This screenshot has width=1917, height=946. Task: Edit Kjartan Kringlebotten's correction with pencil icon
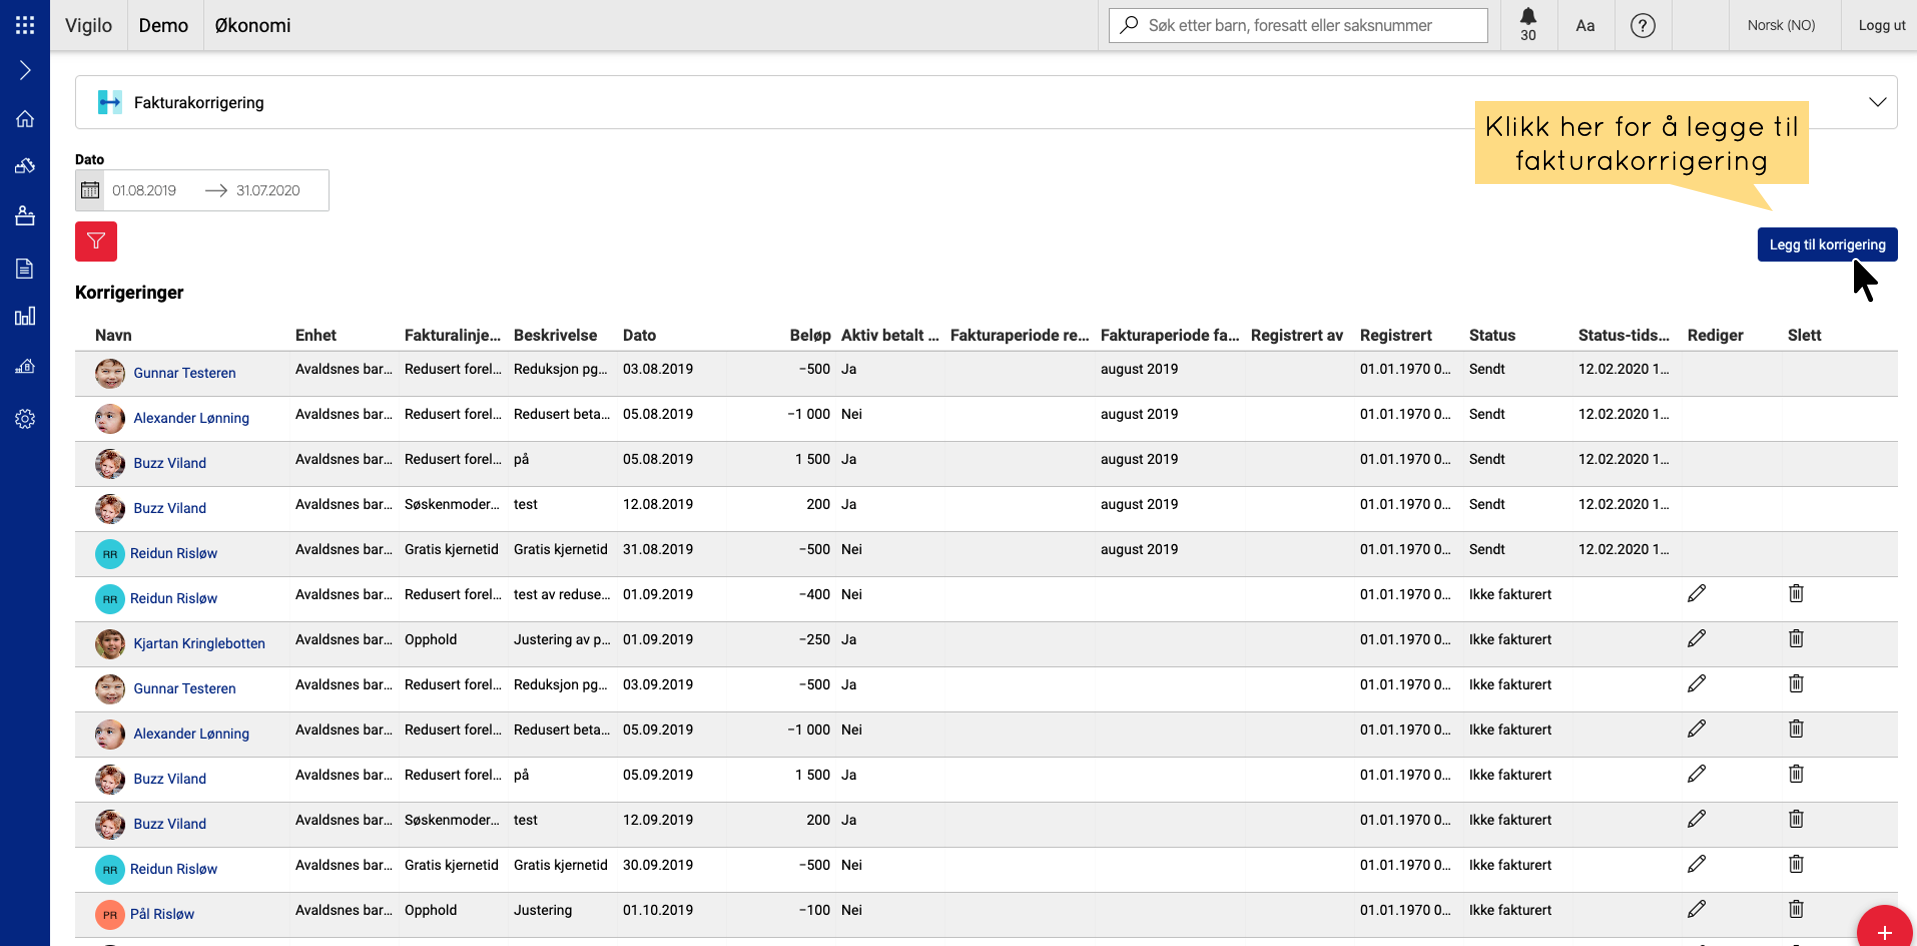click(x=1696, y=639)
